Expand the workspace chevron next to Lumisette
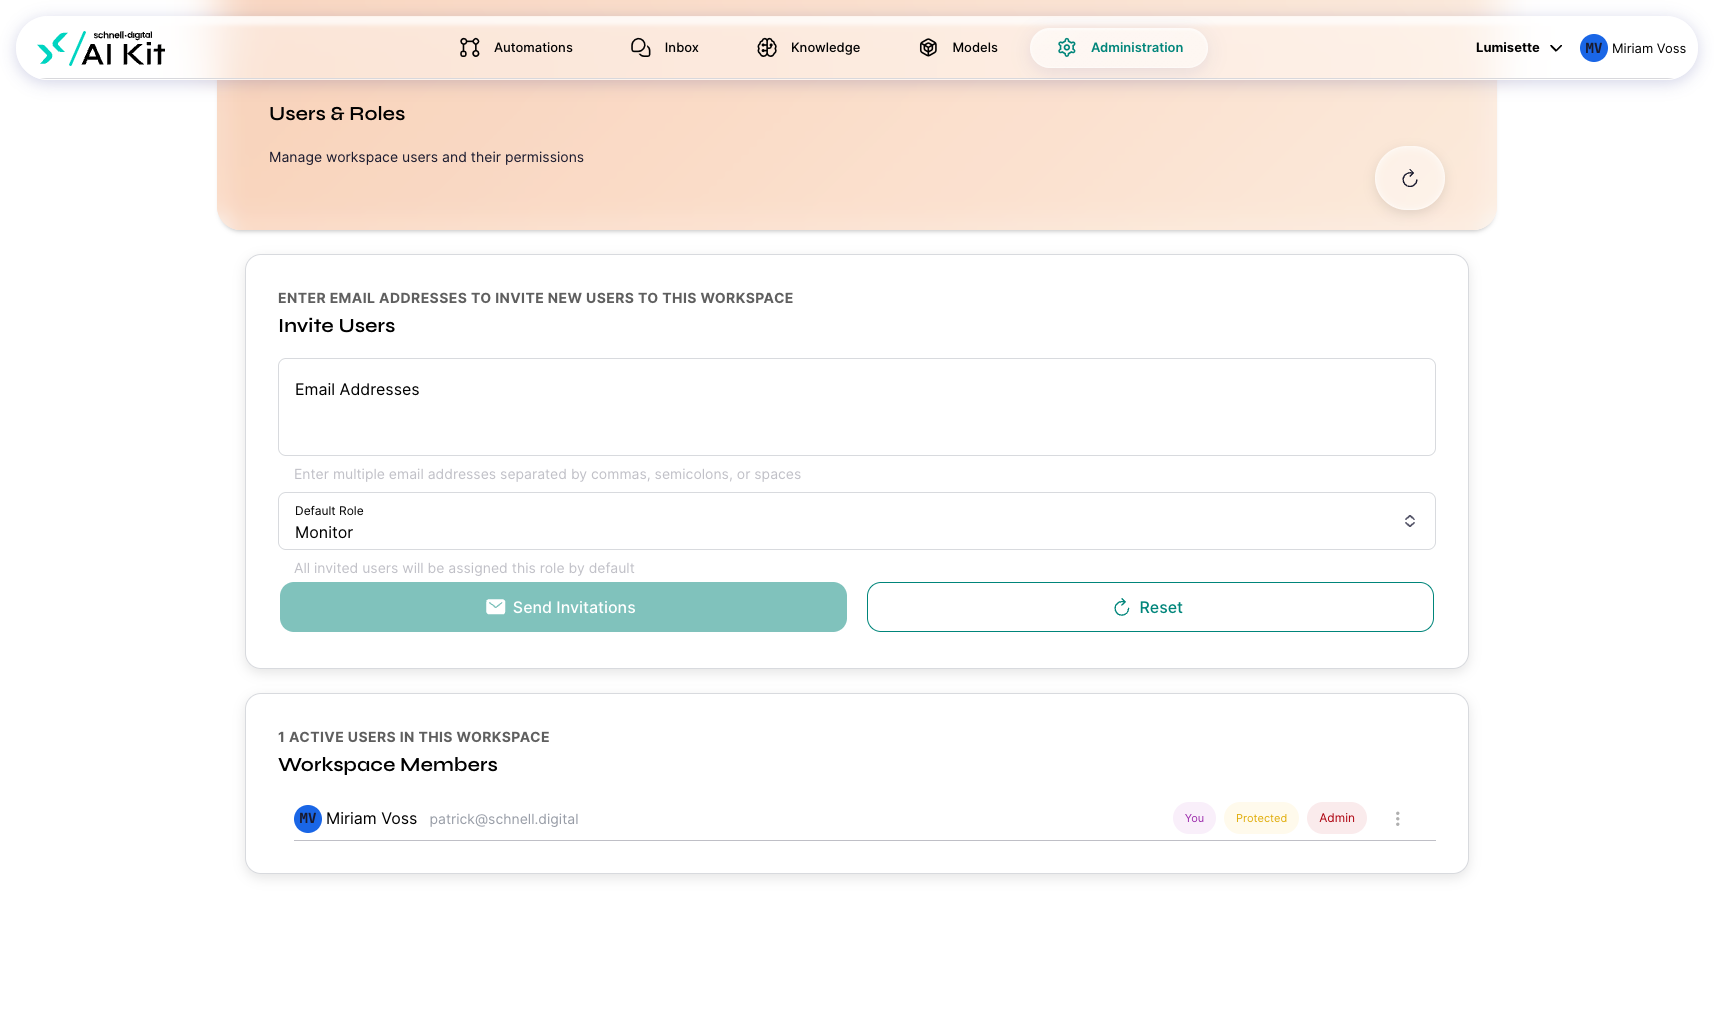 (x=1556, y=48)
